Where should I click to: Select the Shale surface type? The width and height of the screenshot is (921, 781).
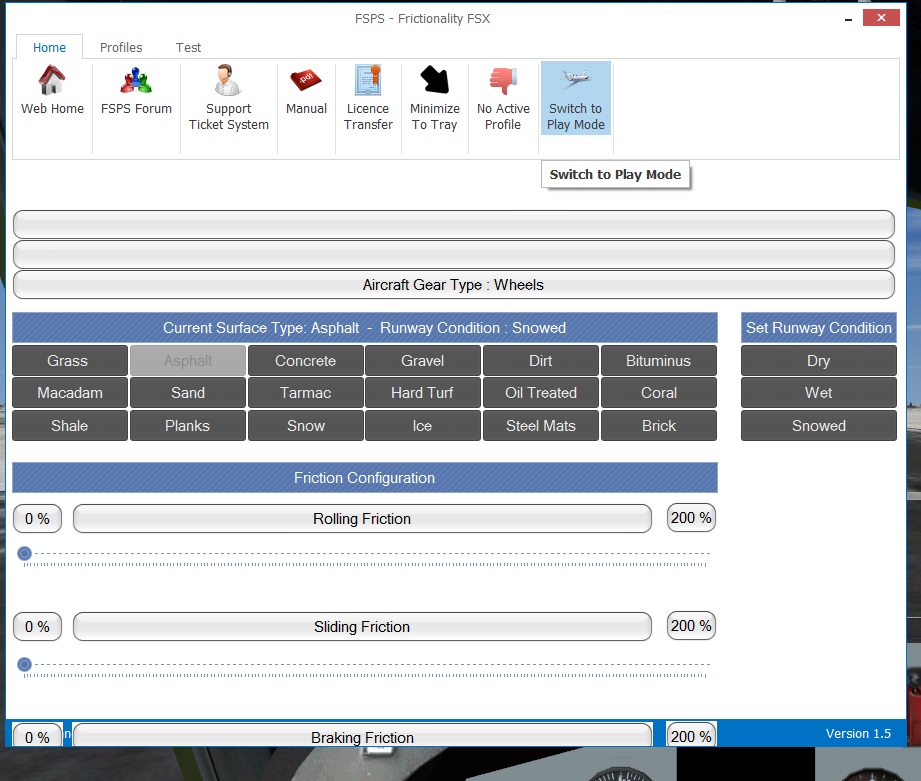[x=70, y=426]
